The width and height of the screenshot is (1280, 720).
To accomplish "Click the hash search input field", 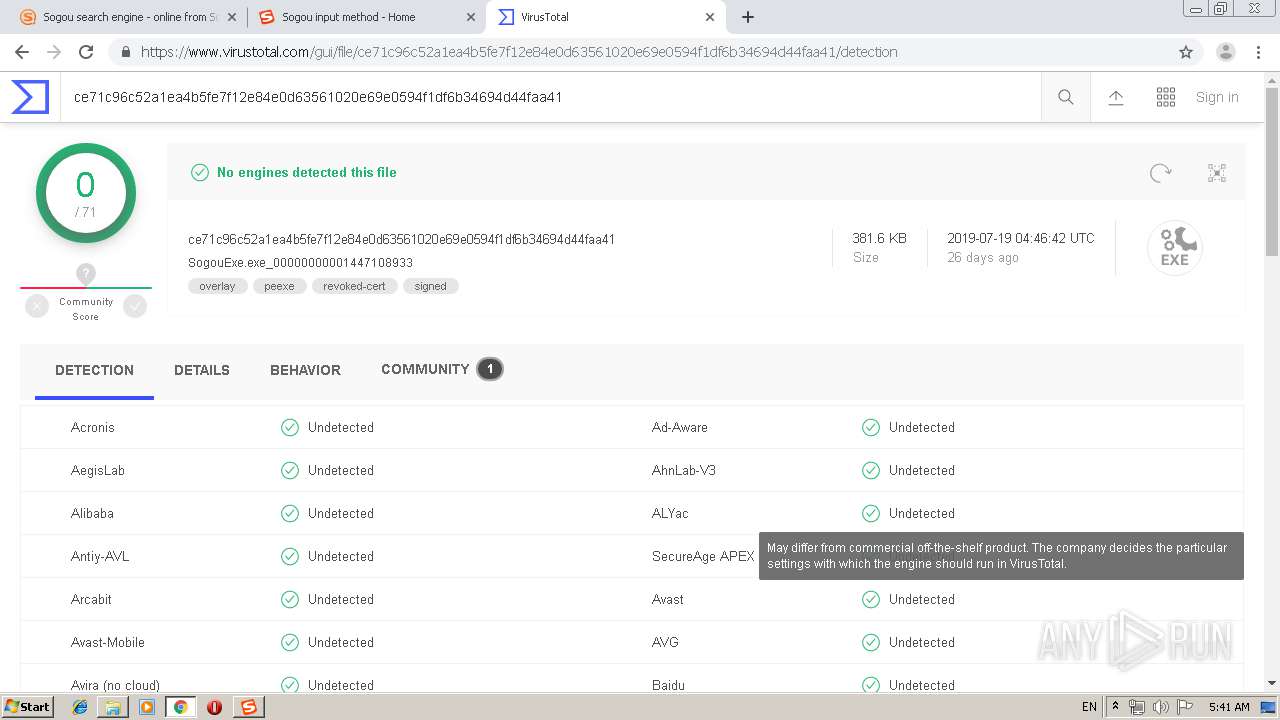I will point(550,97).
